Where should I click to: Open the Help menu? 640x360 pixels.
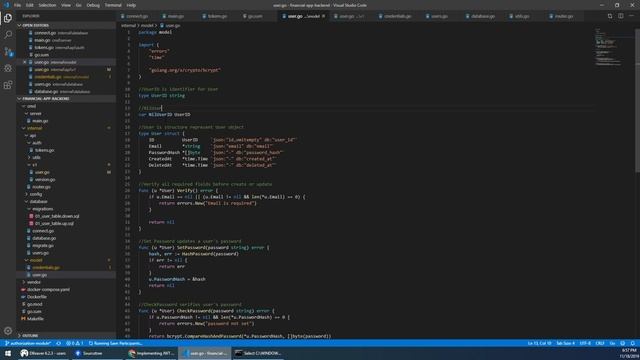tap(131, 5)
